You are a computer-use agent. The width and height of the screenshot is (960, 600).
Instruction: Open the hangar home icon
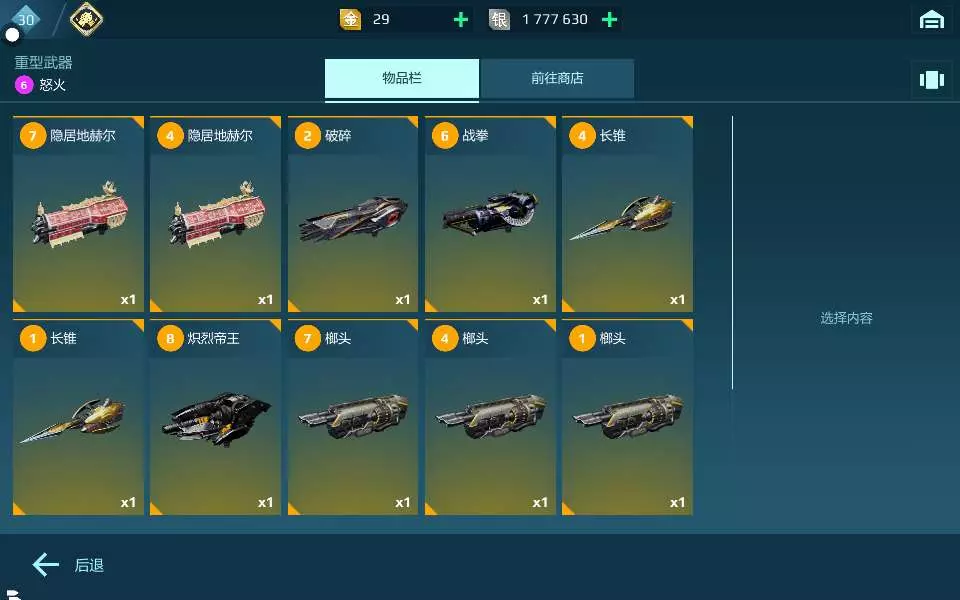[x=931, y=20]
